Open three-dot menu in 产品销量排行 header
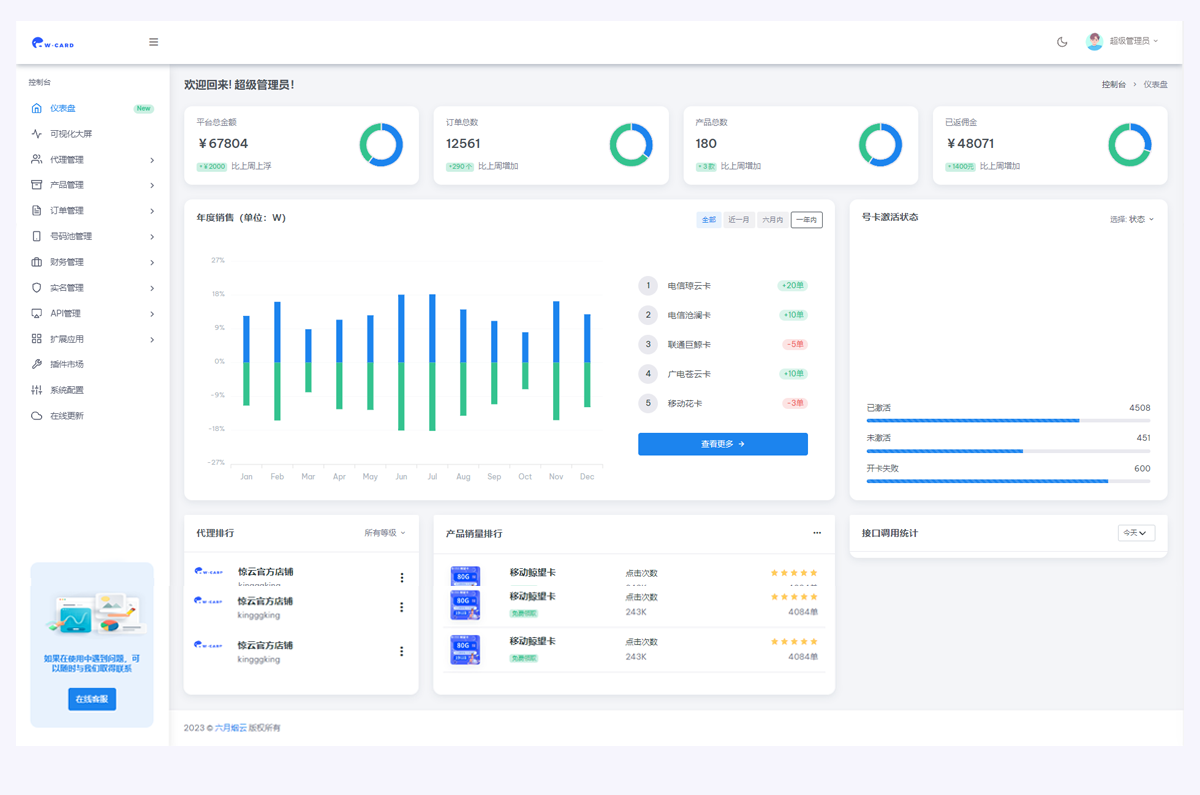This screenshot has width=1200, height=795. (x=817, y=533)
